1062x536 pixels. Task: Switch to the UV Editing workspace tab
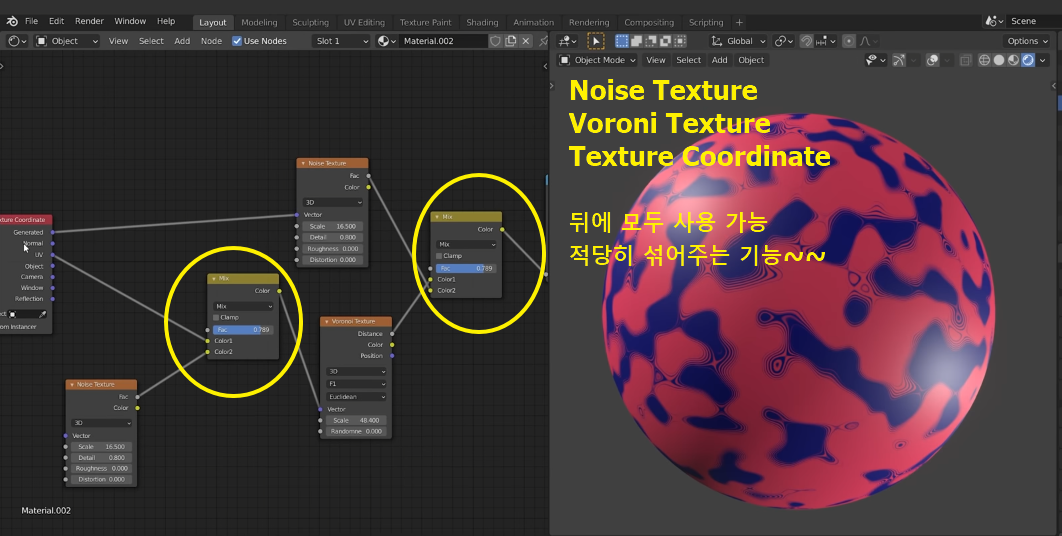pos(364,22)
